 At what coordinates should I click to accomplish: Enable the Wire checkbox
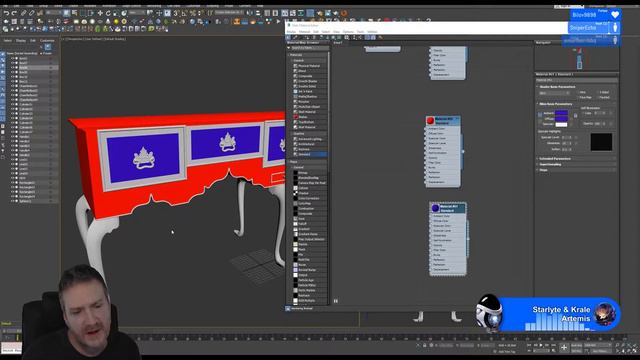(x=578, y=92)
